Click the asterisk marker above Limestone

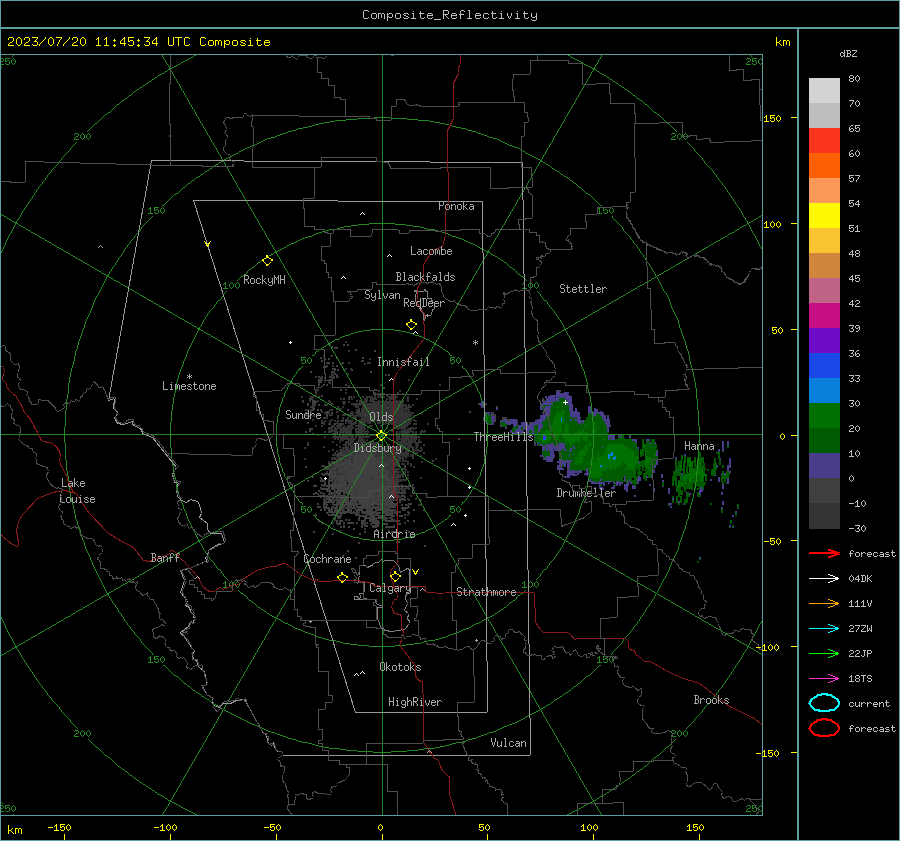[x=189, y=377]
